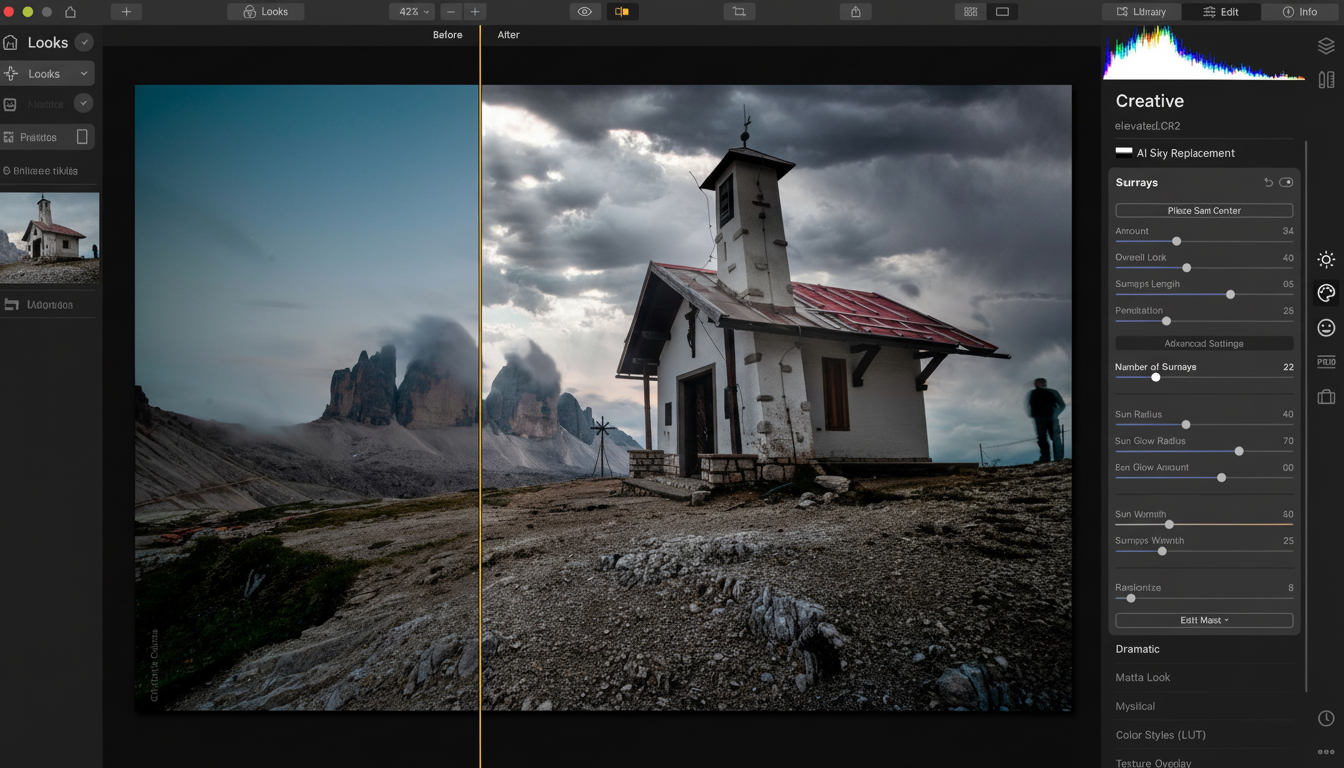The width and height of the screenshot is (1344, 768).
Task: Open the Layers panel icon
Action: click(1326, 45)
